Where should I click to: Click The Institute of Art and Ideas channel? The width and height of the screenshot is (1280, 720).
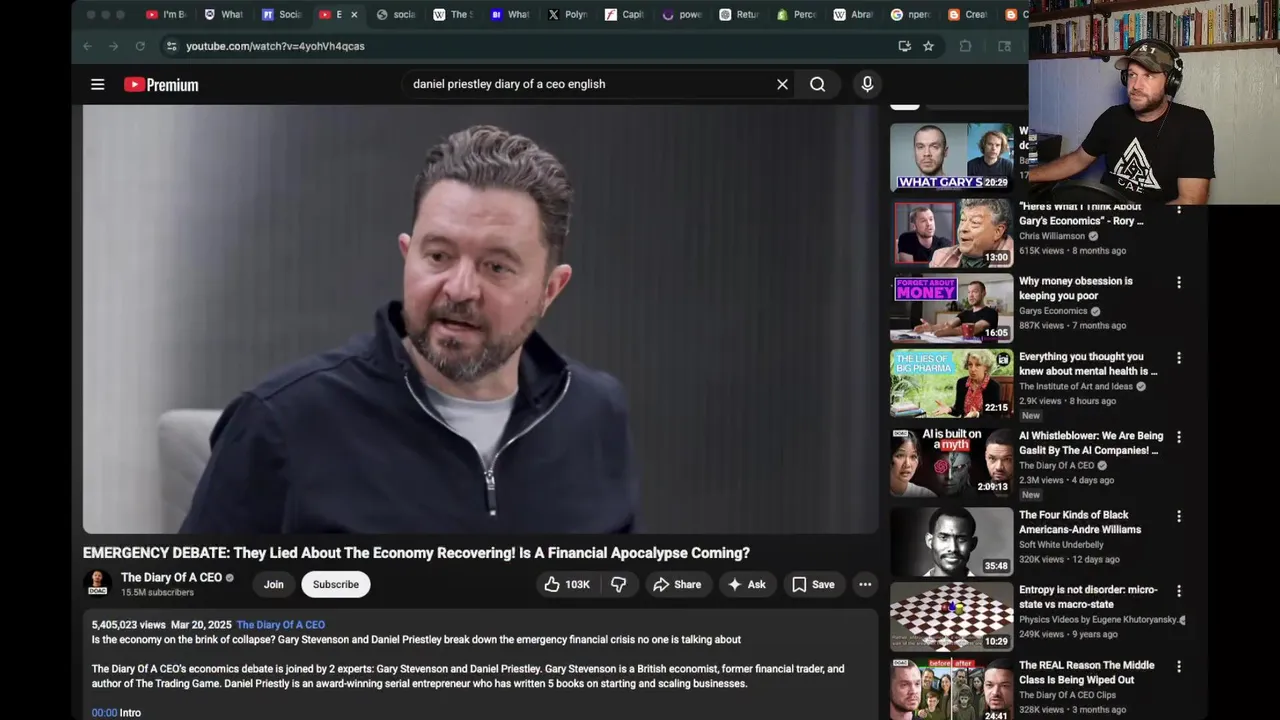coord(1076,386)
